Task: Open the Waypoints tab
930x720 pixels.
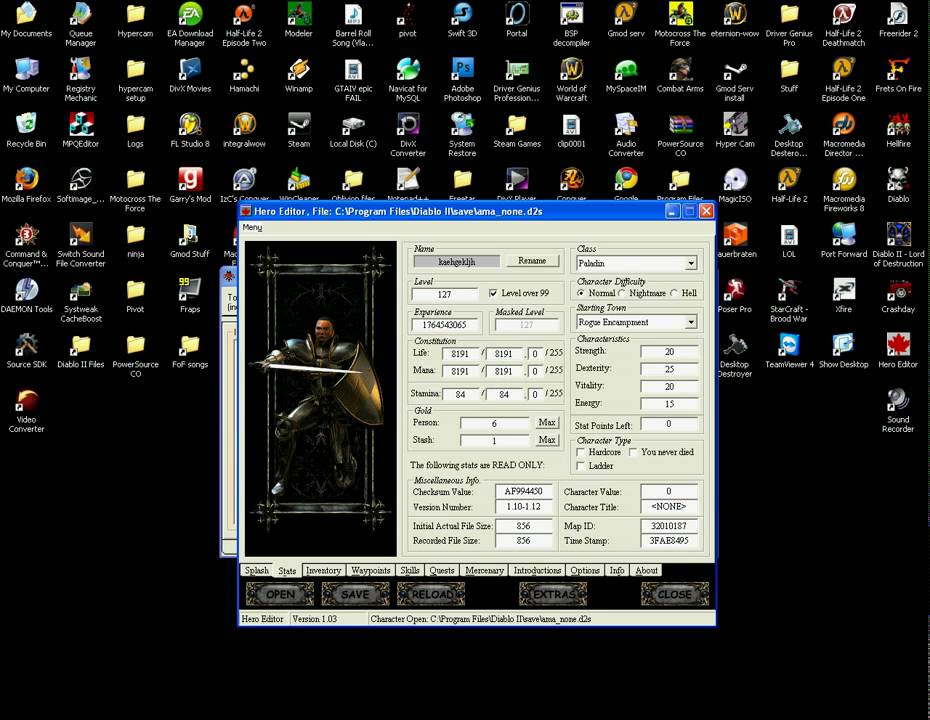Action: (371, 571)
